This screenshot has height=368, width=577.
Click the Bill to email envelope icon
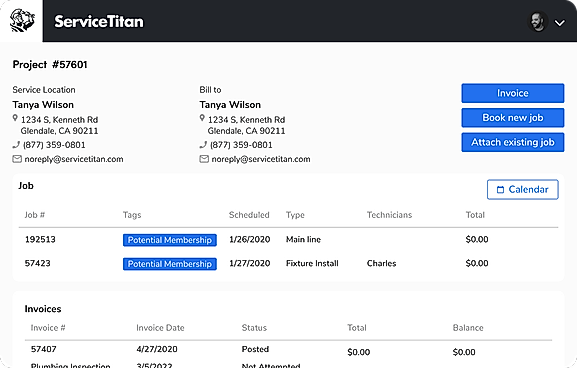pyautogui.click(x=204, y=159)
